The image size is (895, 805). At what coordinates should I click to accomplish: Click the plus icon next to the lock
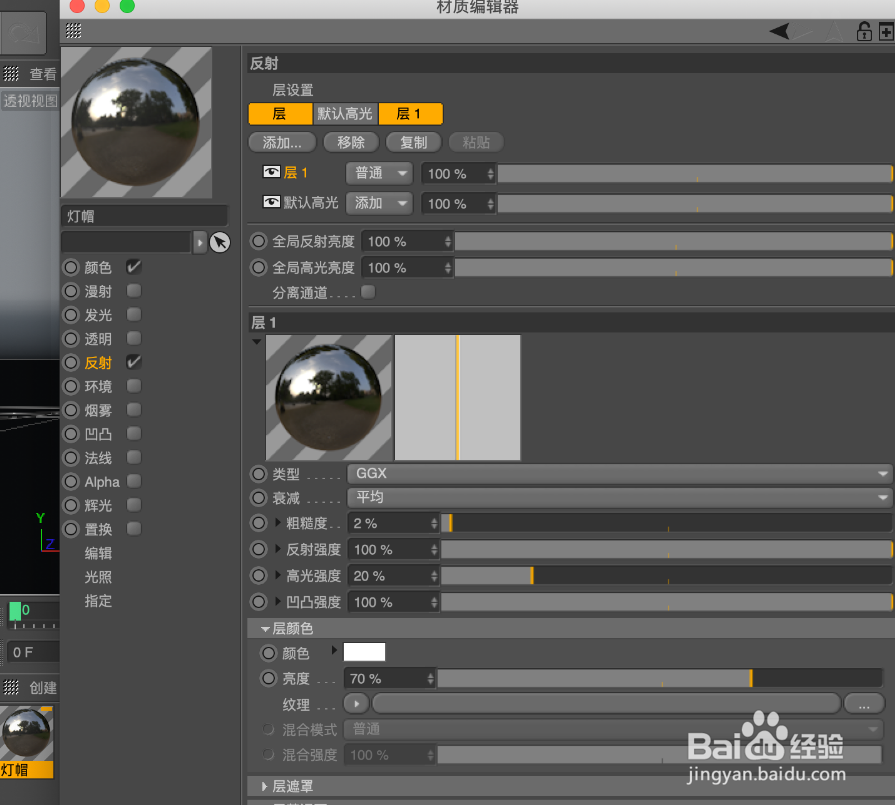tap(885, 31)
